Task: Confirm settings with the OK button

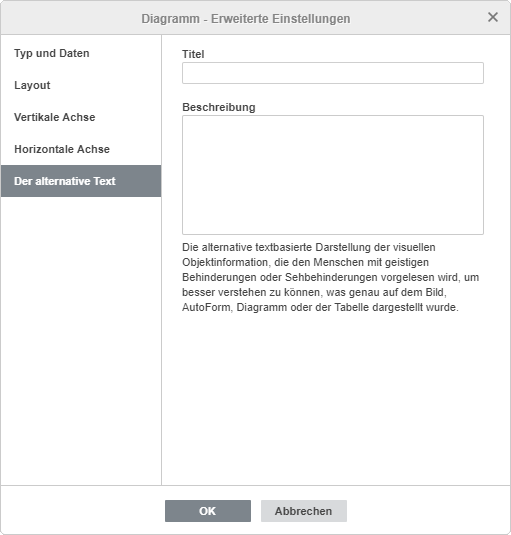Action: tap(208, 511)
